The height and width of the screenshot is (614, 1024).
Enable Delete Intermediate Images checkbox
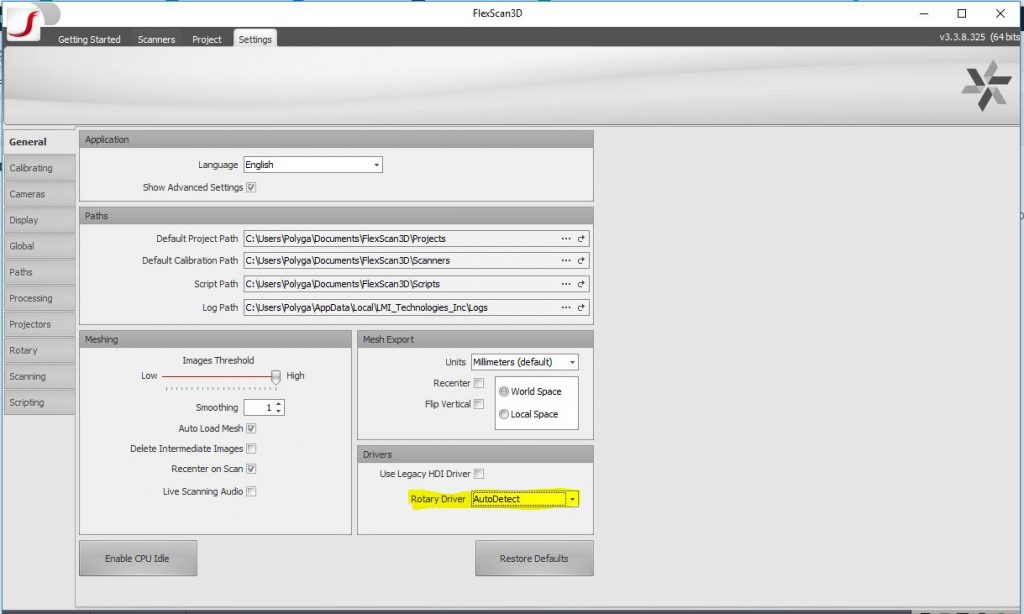(x=251, y=449)
